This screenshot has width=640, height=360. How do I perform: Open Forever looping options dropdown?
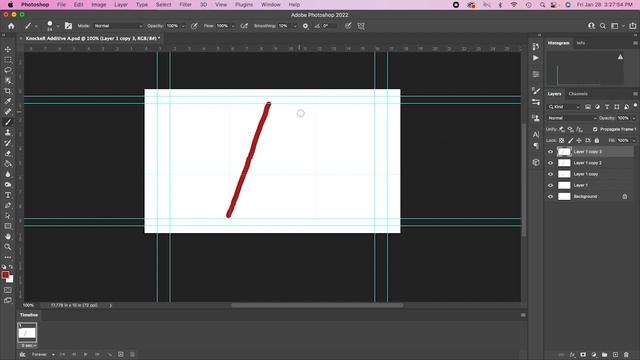[x=43, y=355]
